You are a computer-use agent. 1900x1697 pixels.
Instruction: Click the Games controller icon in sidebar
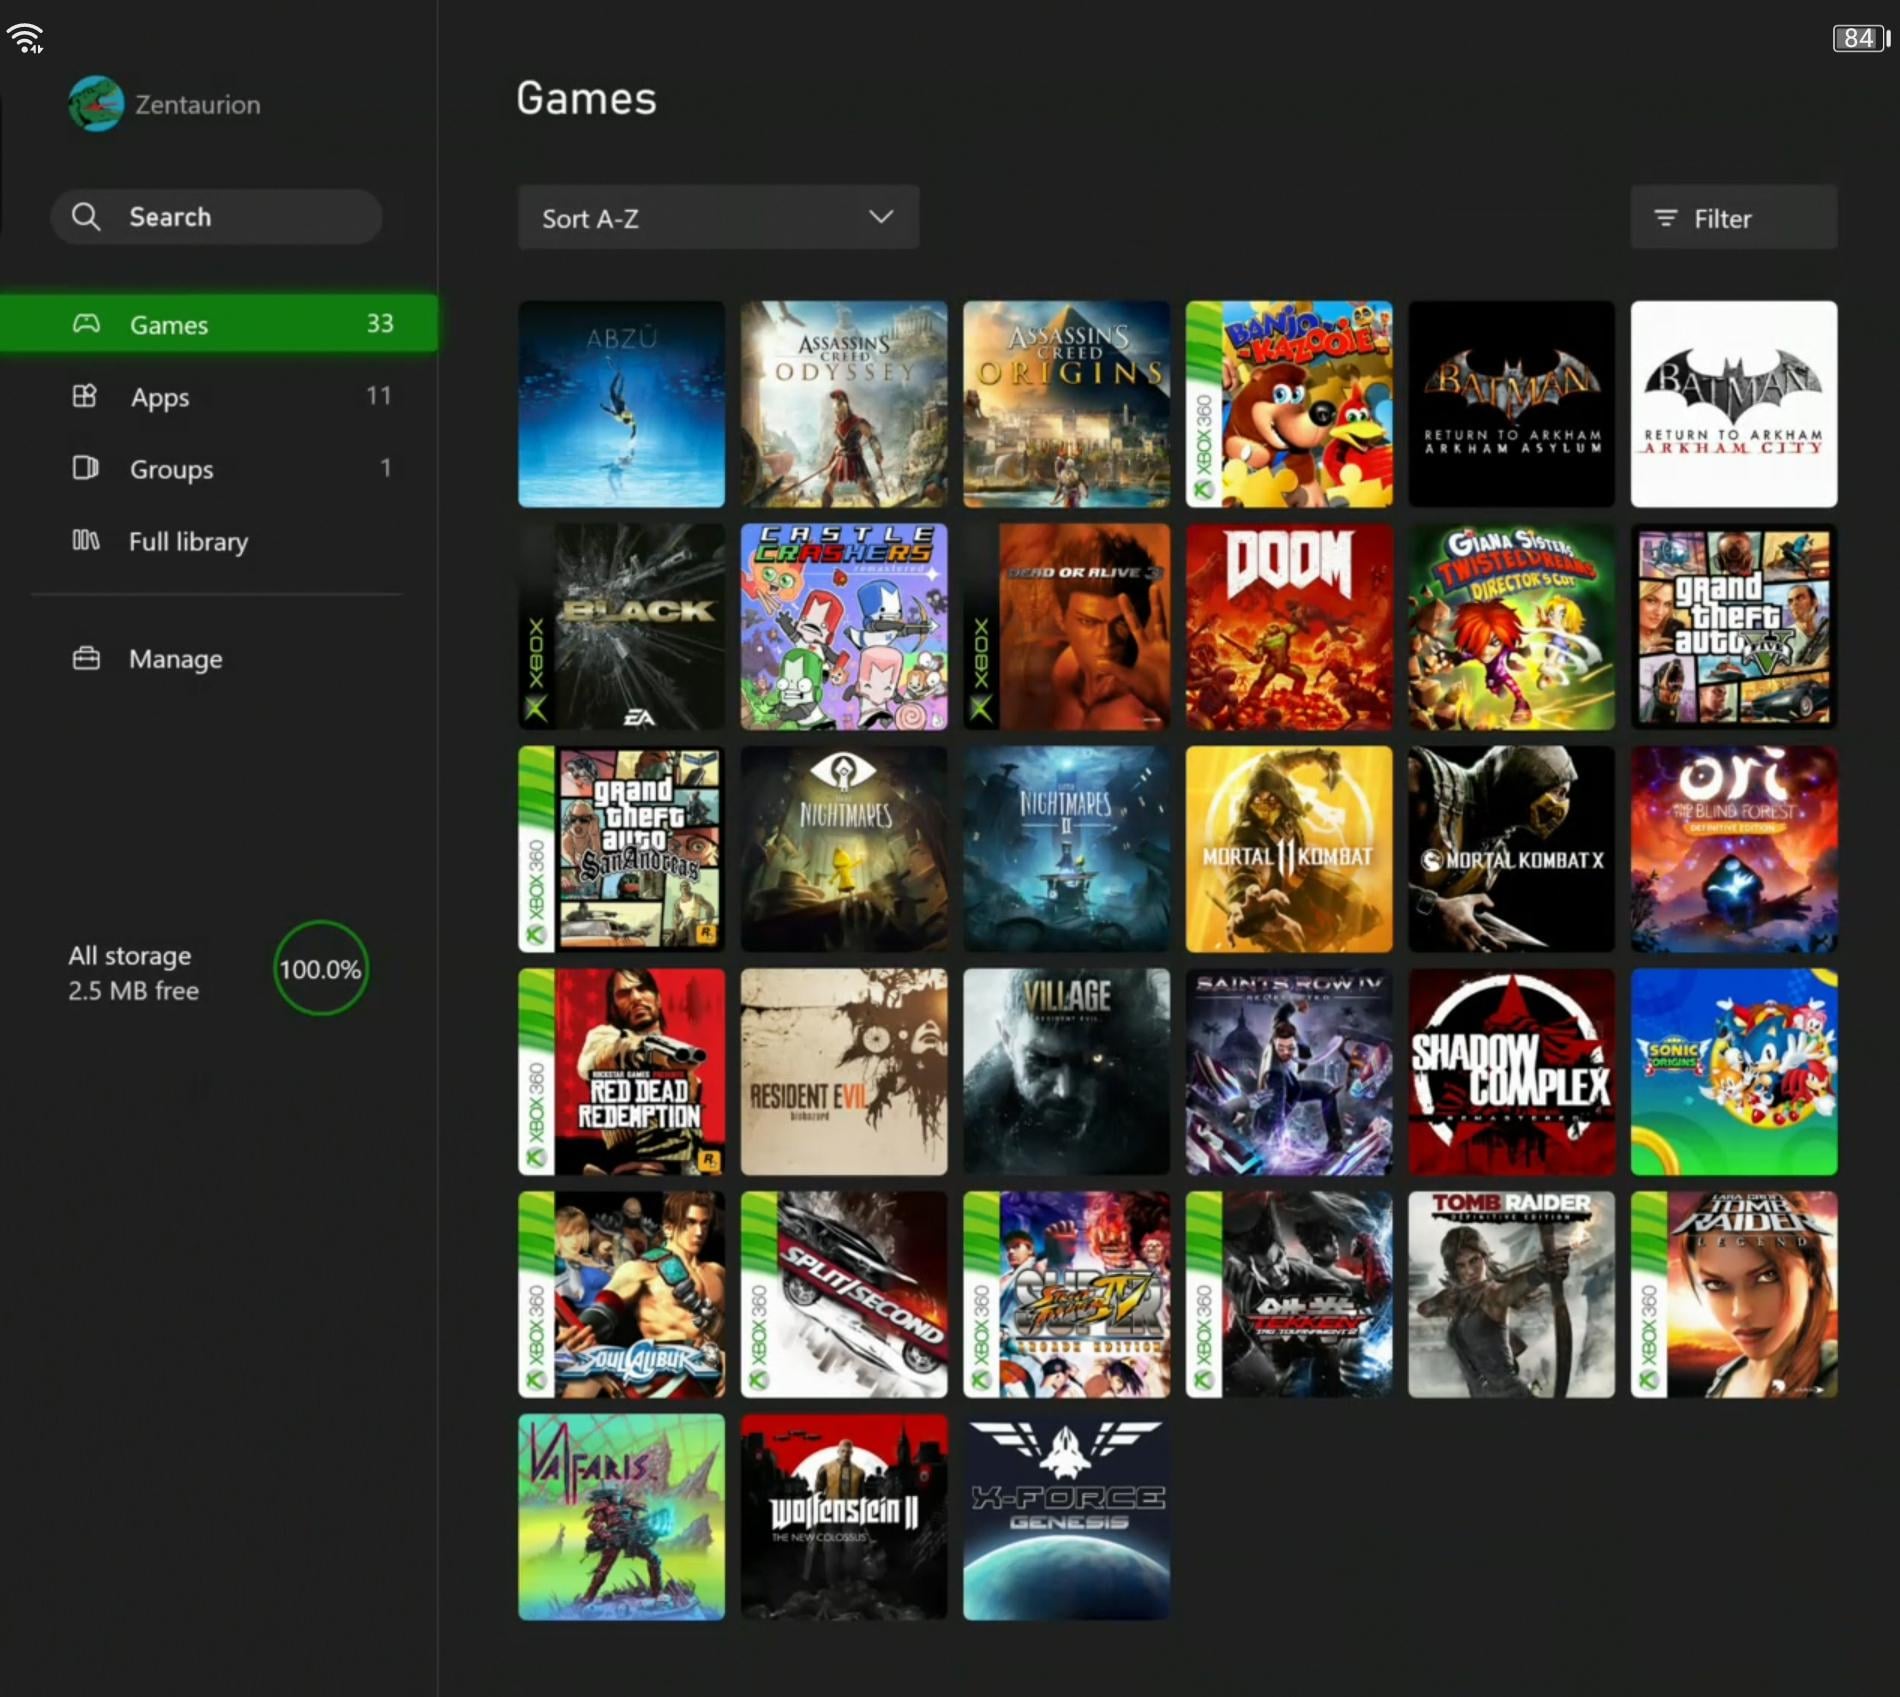(x=86, y=324)
